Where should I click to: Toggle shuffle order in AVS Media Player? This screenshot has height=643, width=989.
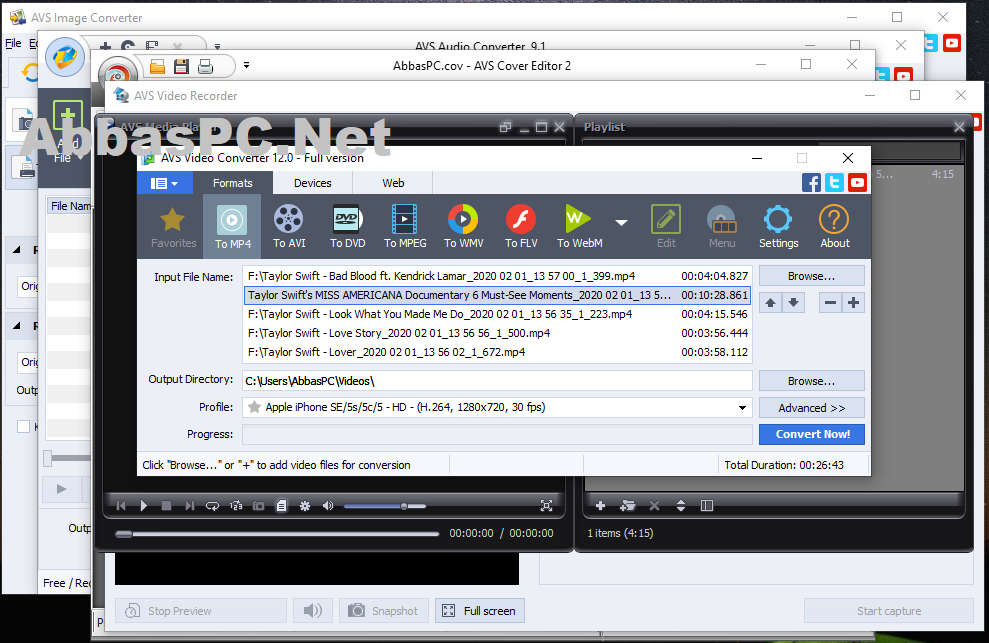coord(236,505)
